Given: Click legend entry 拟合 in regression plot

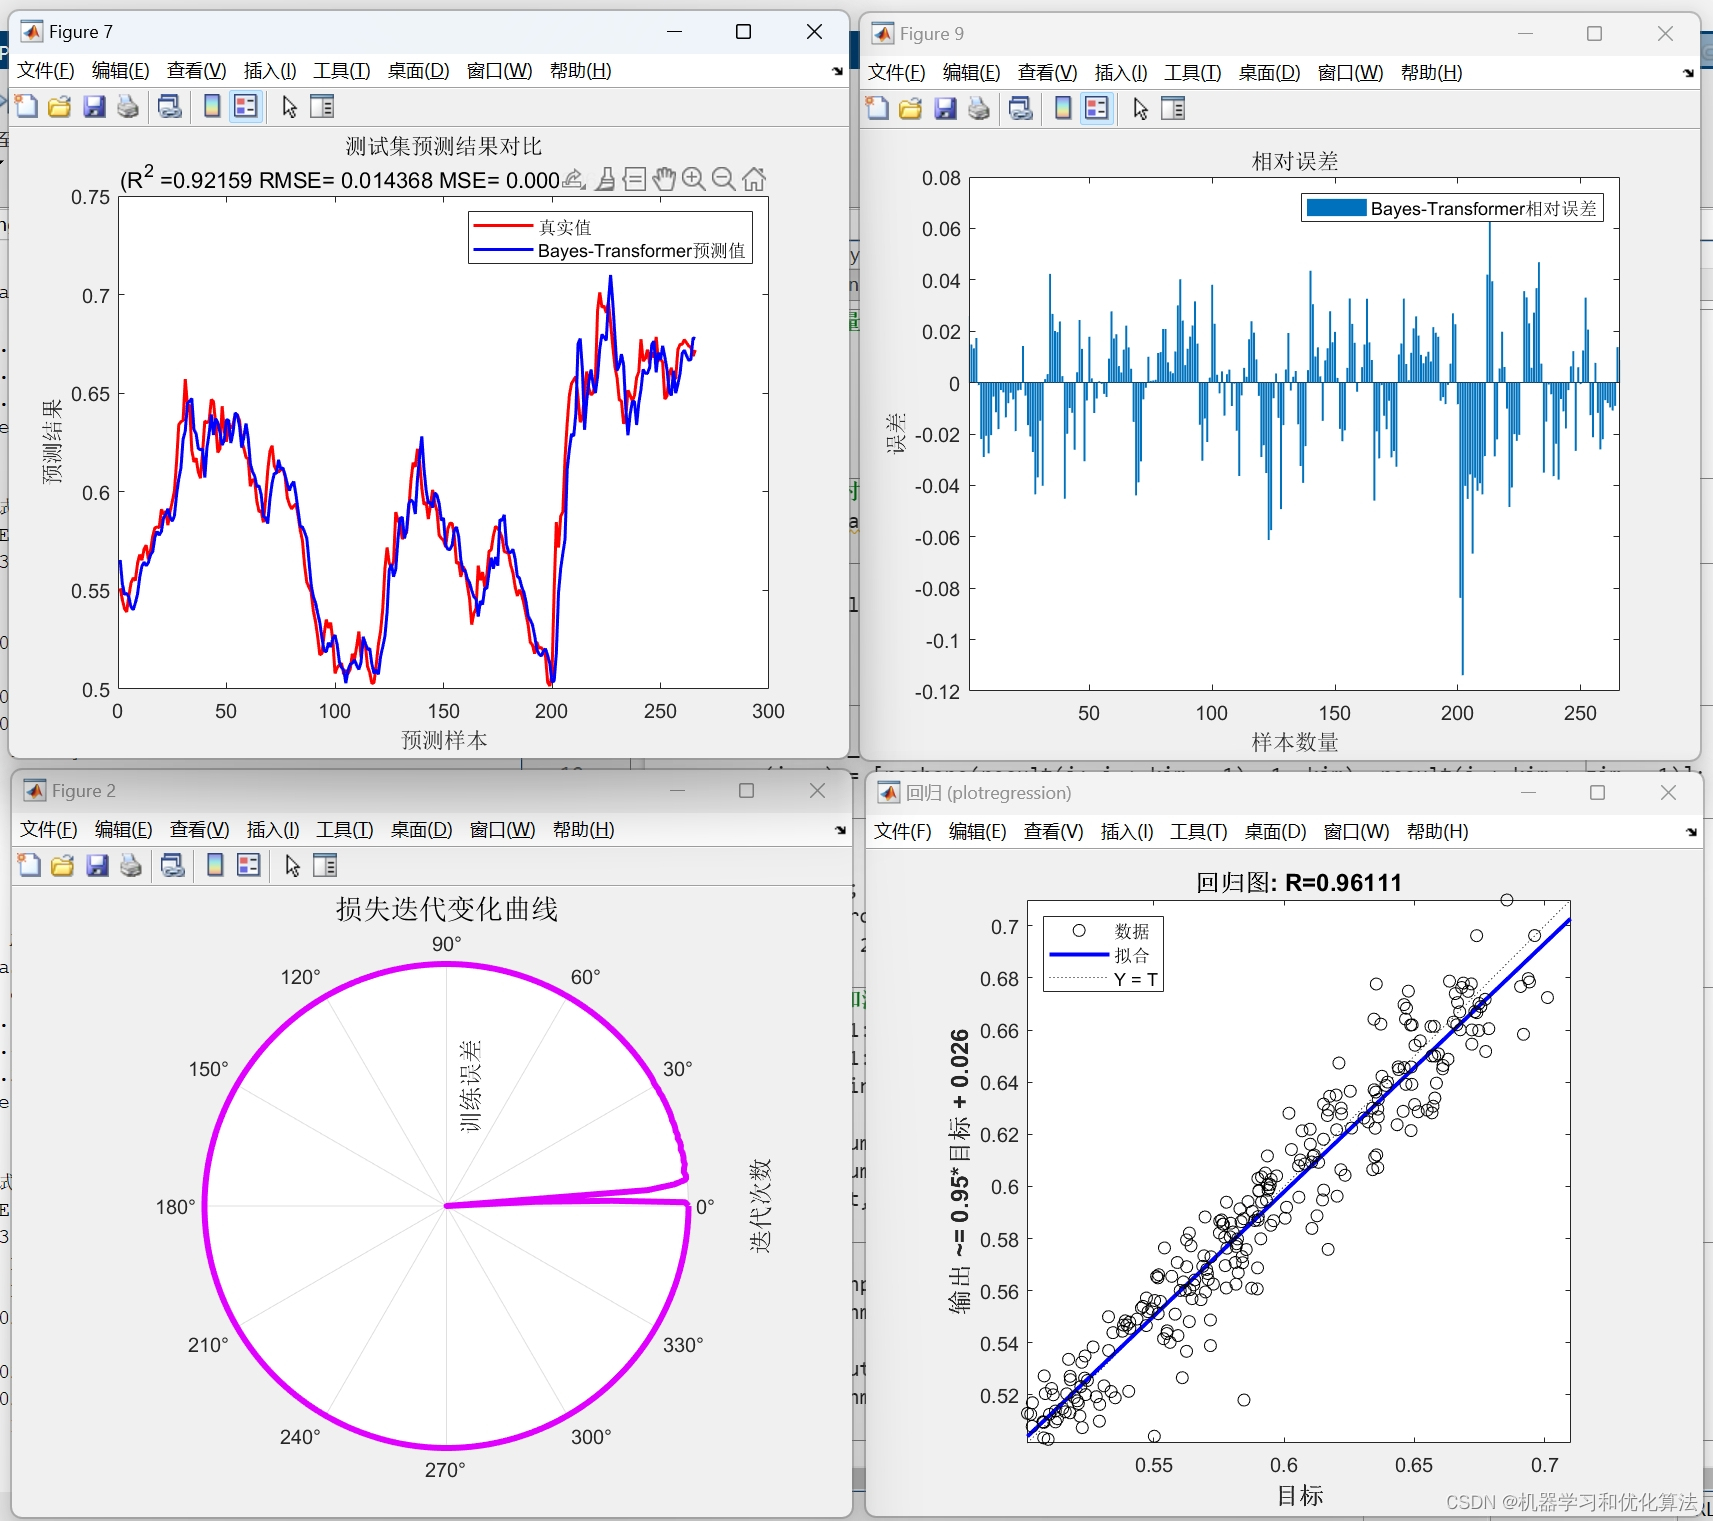Looking at the screenshot, I should [1132, 955].
